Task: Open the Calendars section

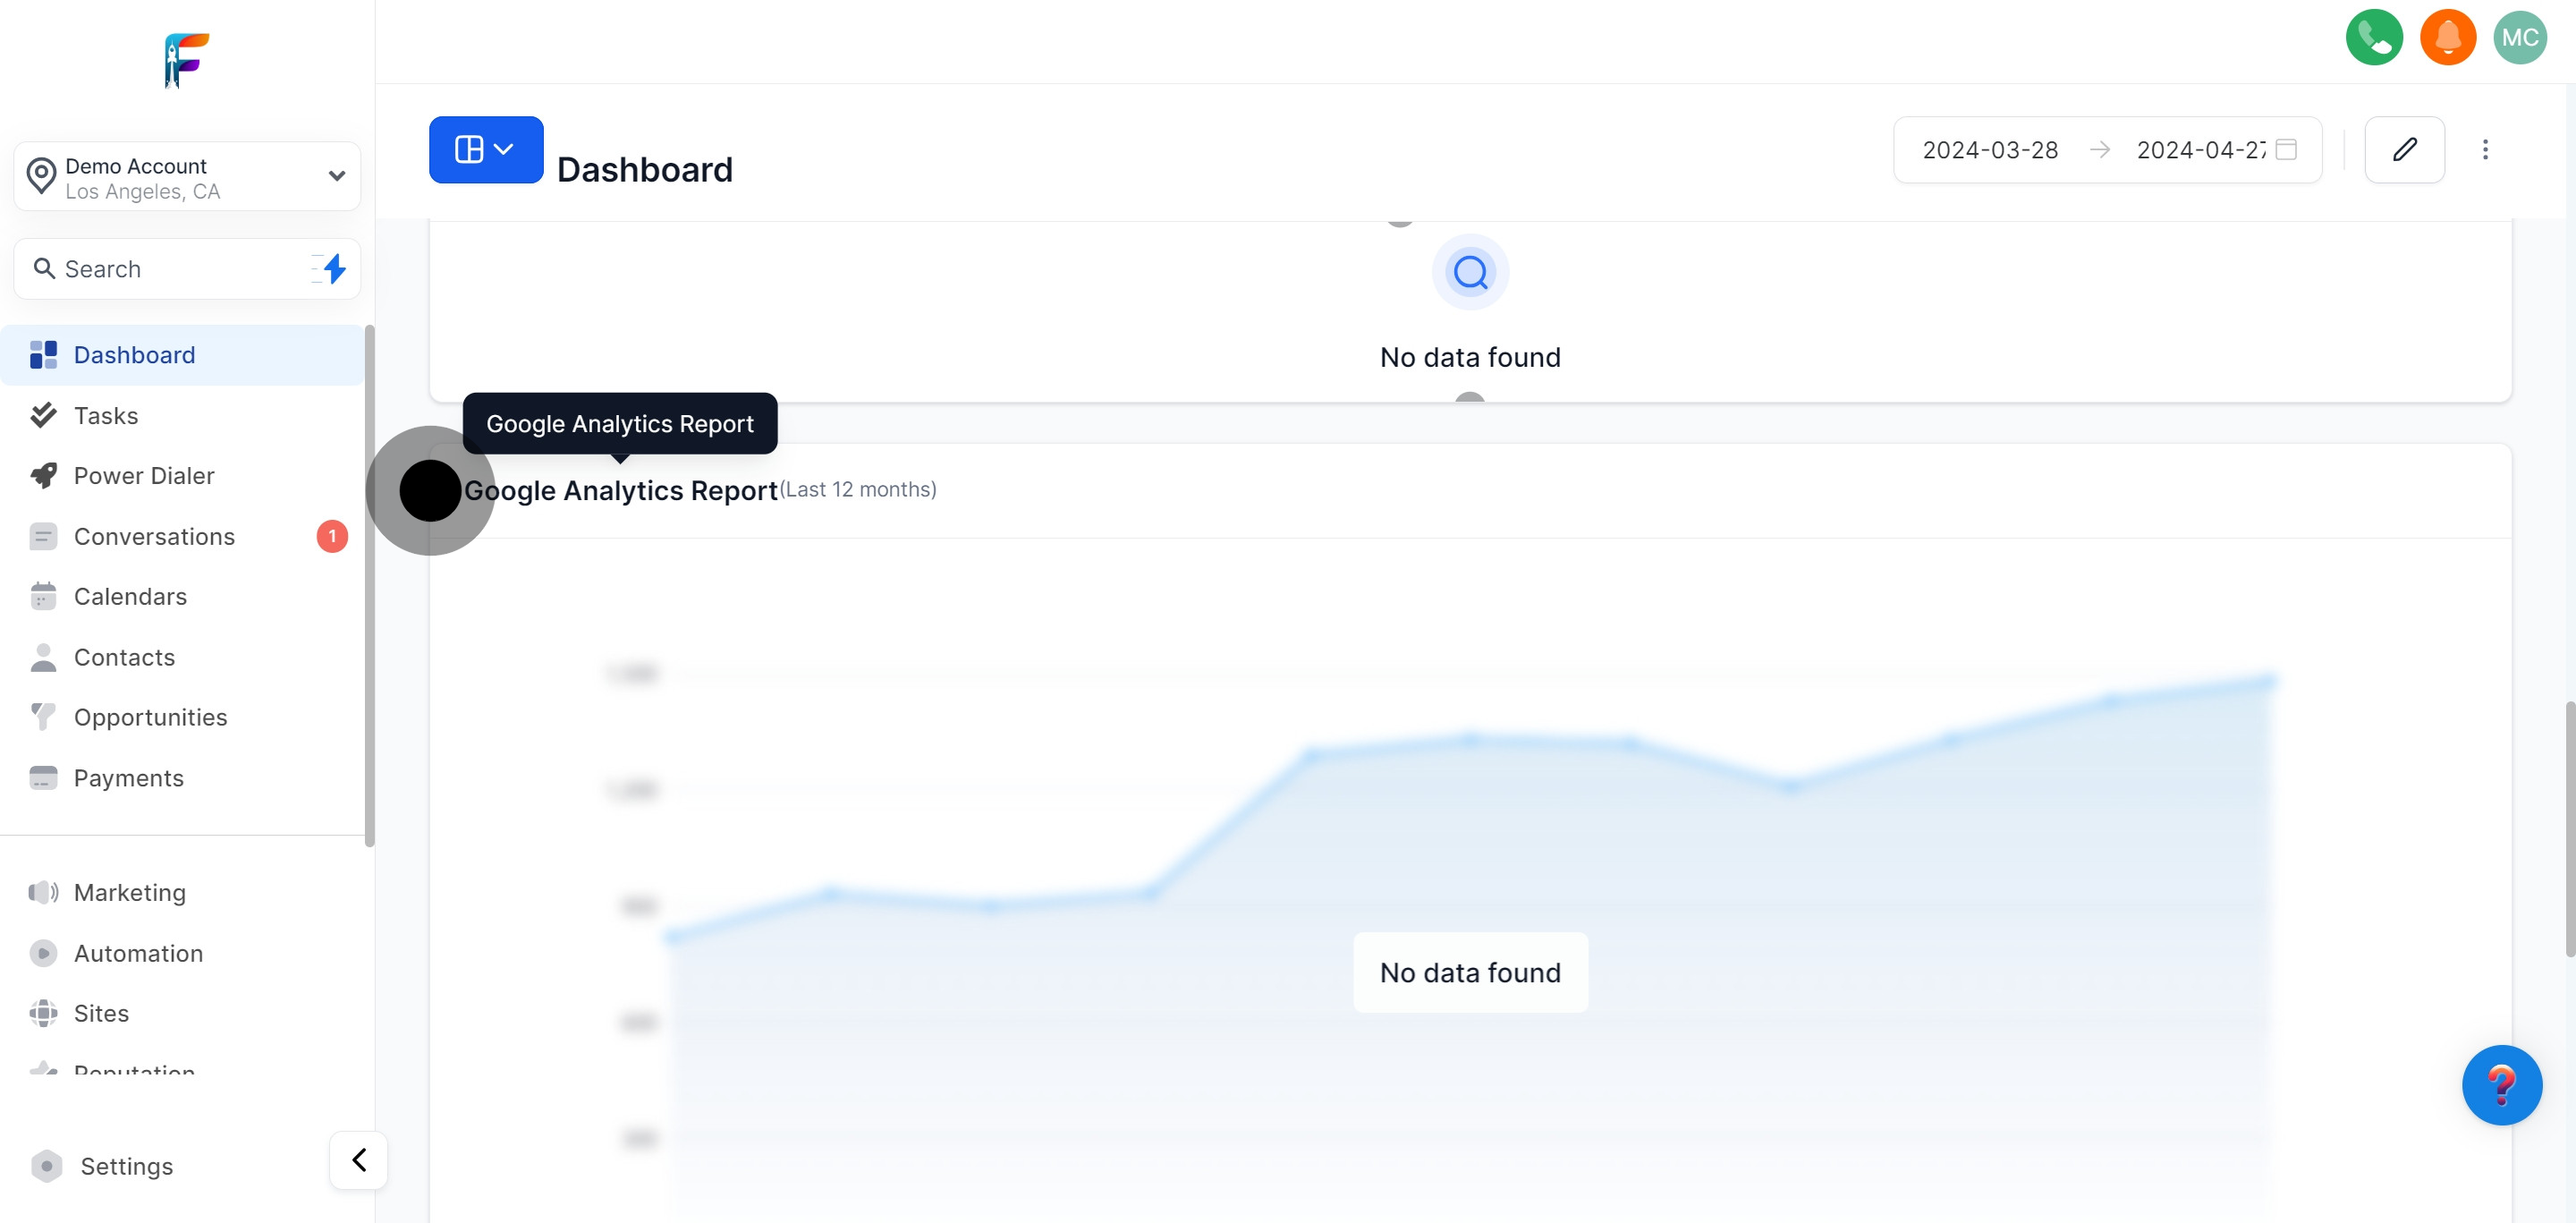Action: point(130,596)
